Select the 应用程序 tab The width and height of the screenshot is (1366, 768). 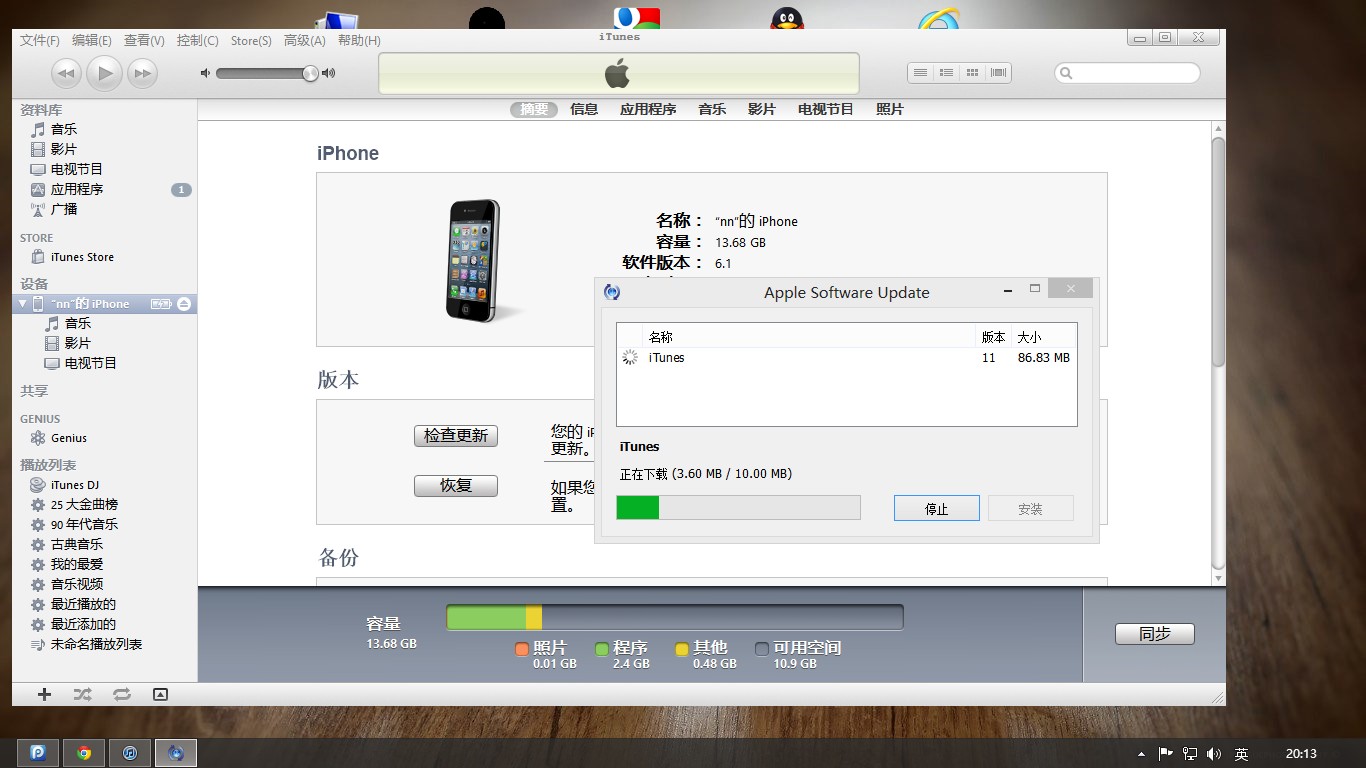[648, 109]
